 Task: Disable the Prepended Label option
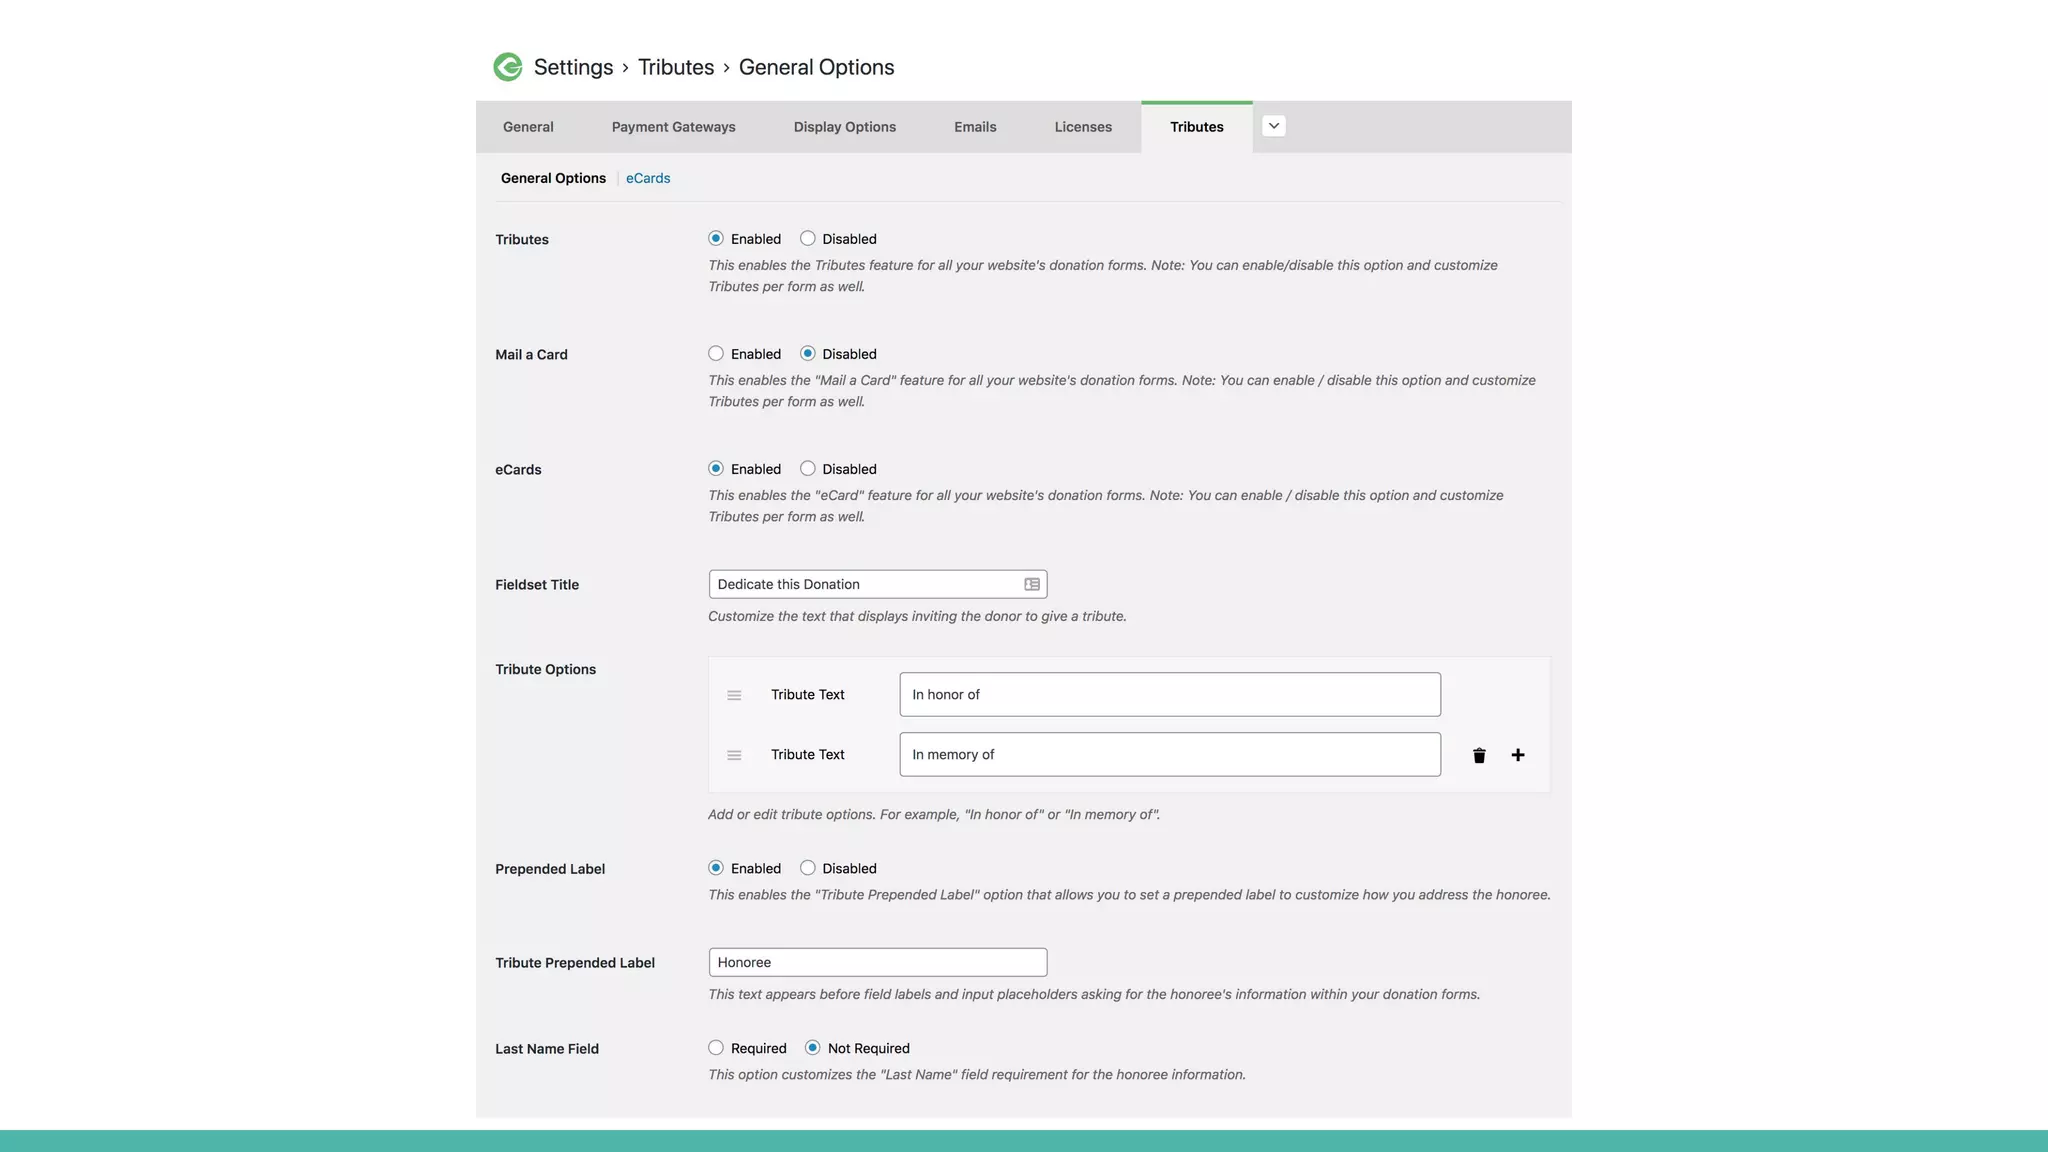tap(808, 868)
